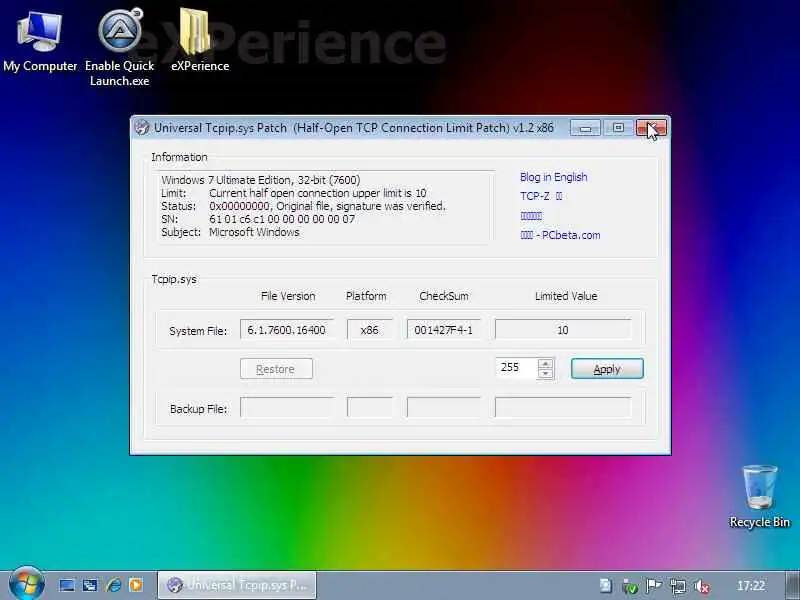Click the text 'Windows 7 Ultimate Edition, 32-bit (7600)'

point(261,180)
